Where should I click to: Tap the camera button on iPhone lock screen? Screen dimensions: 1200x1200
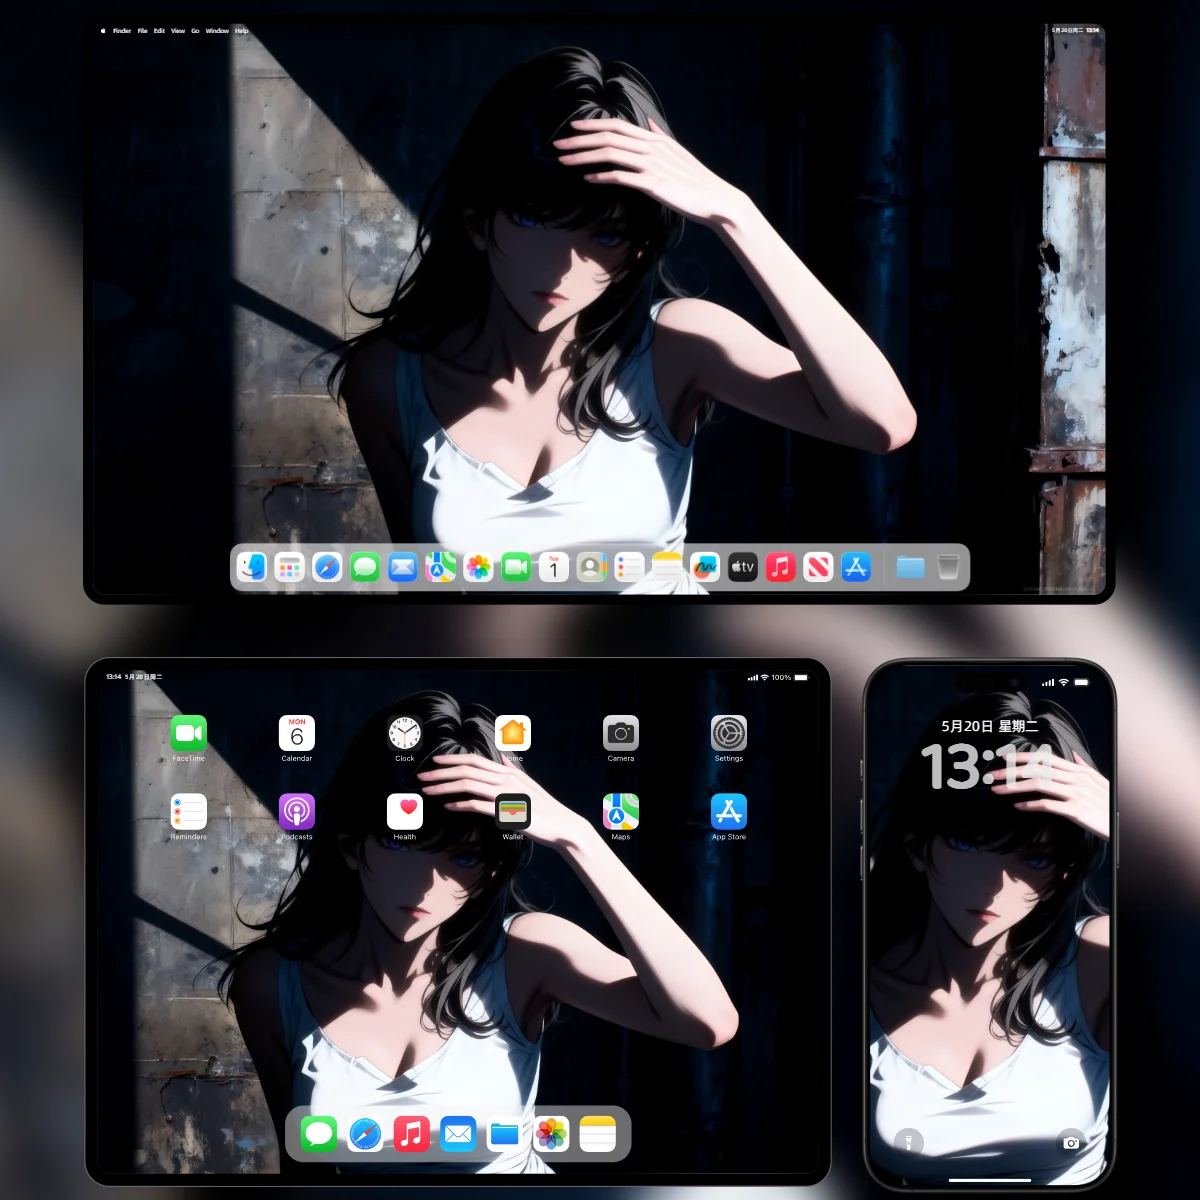pyautogui.click(x=1071, y=1141)
